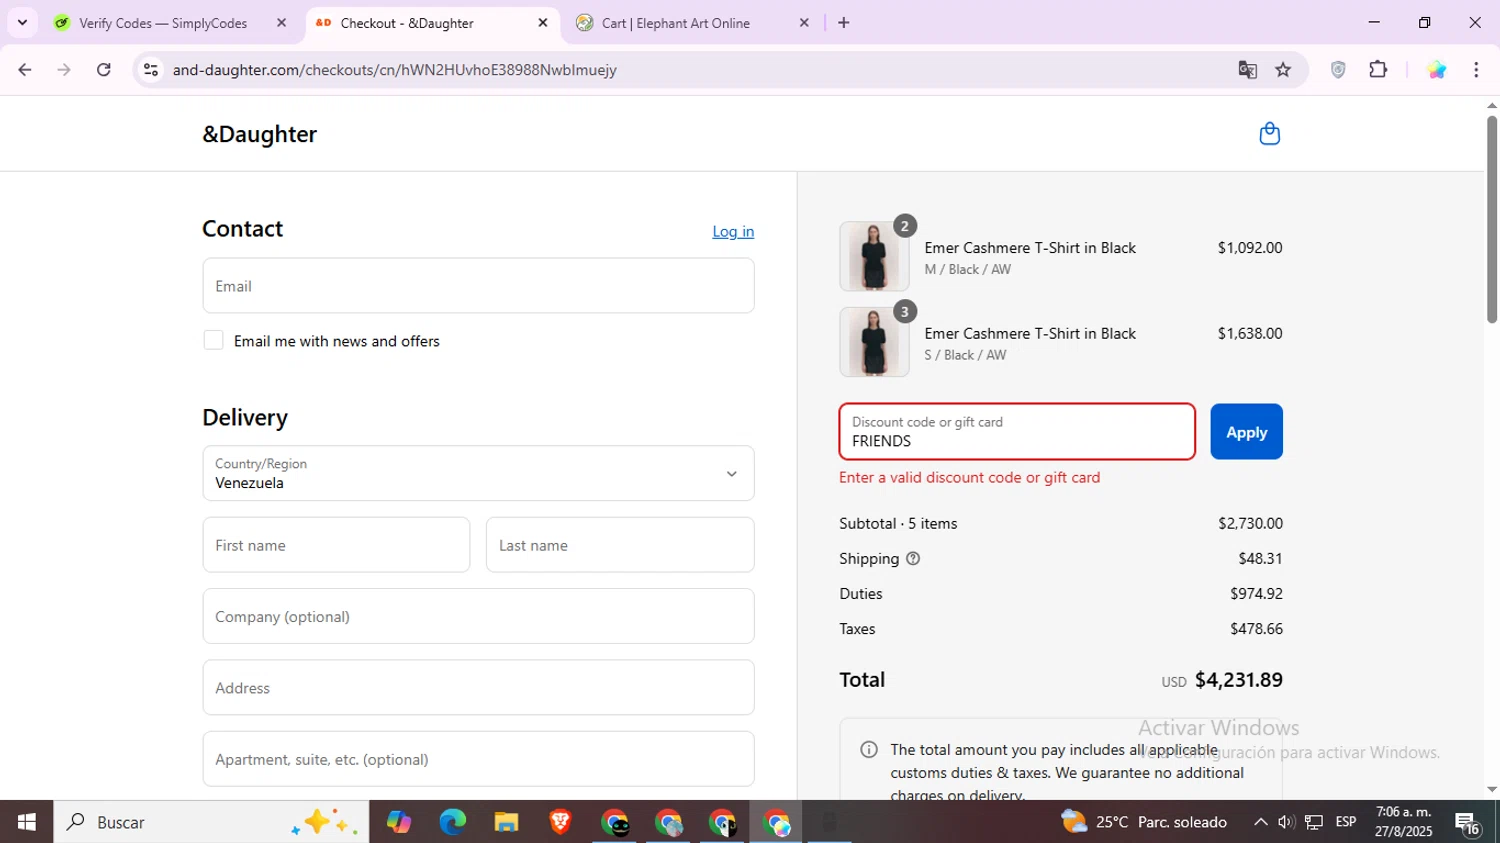Focus the Address field
The image size is (1500, 843).
tap(478, 688)
